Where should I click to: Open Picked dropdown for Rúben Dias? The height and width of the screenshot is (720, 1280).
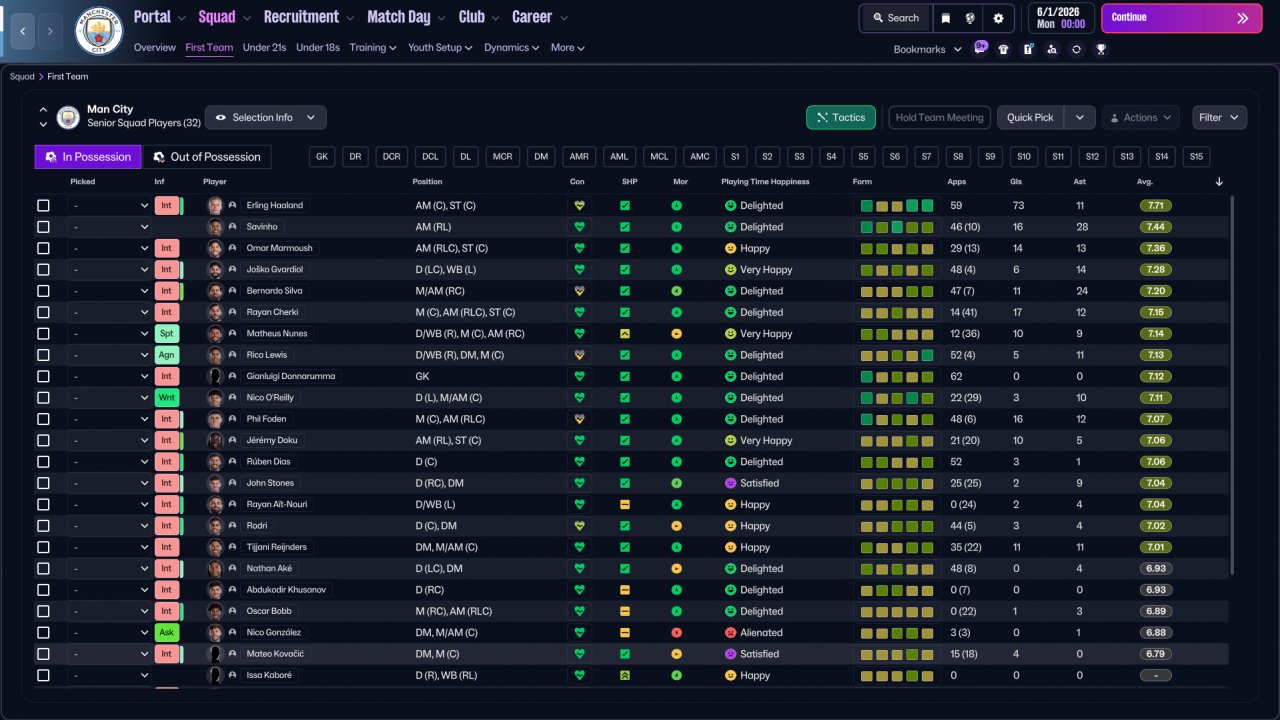[109, 462]
